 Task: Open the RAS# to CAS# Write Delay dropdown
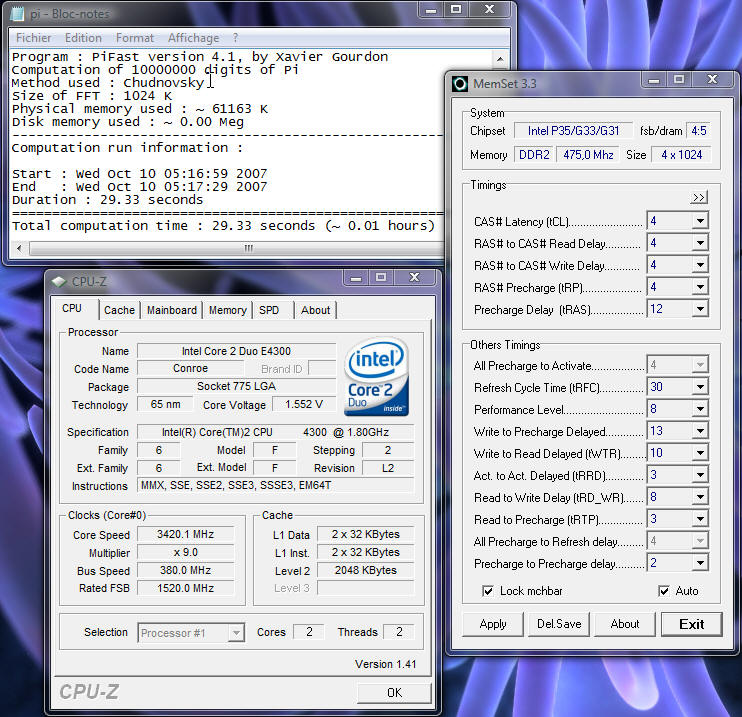(700, 265)
